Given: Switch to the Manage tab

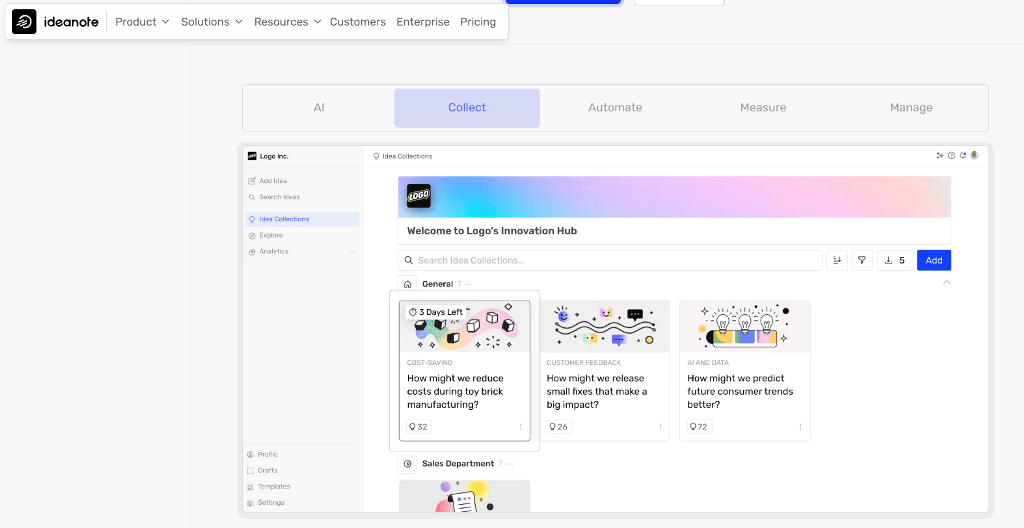Looking at the screenshot, I should coord(911,108).
